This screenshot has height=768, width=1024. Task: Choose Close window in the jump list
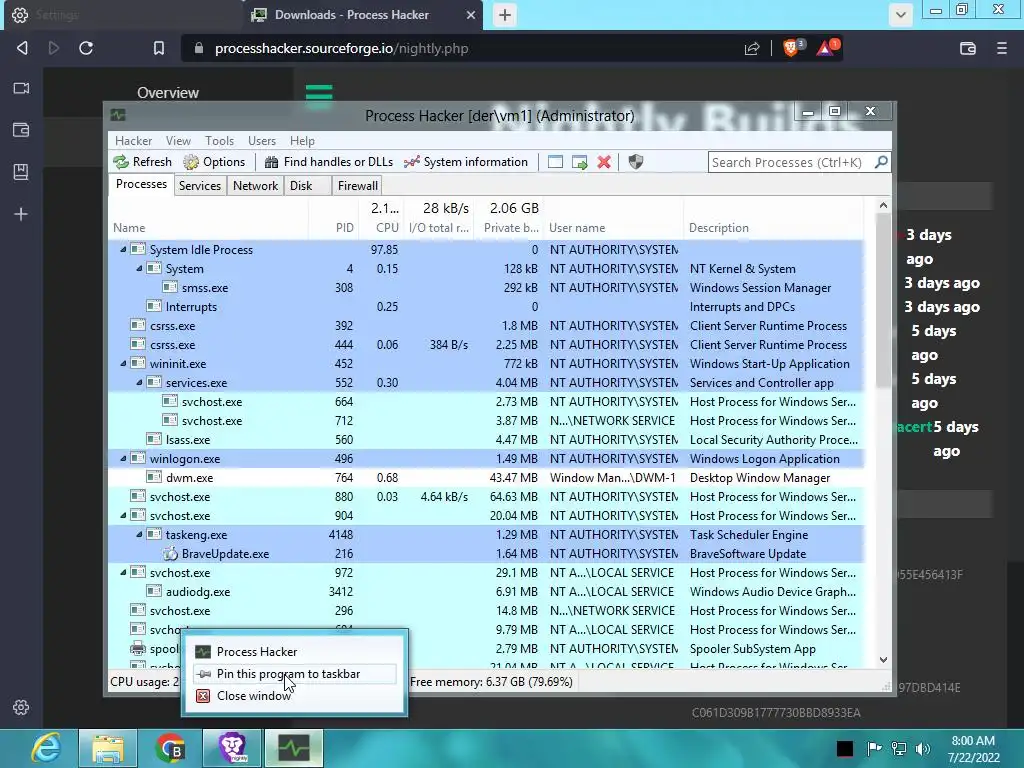[295, 696]
